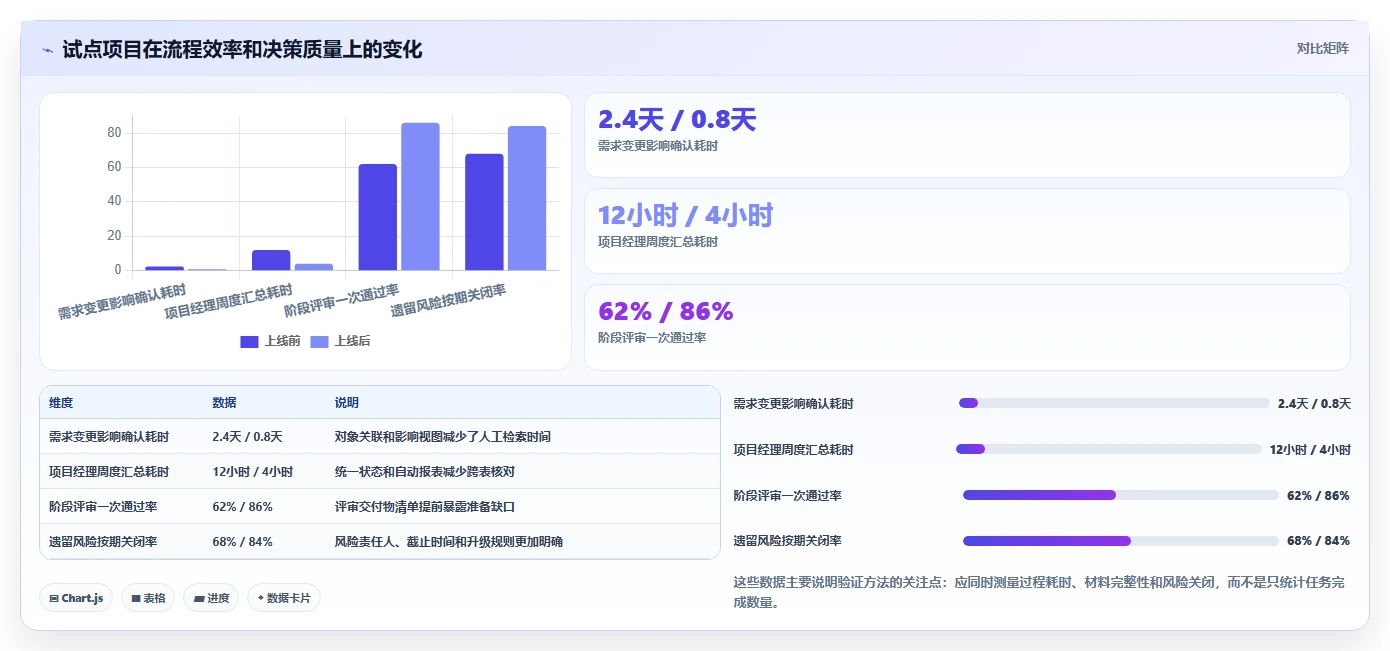
Task: Click the lightning icon beside the title
Action: pyautogui.click(x=47, y=49)
